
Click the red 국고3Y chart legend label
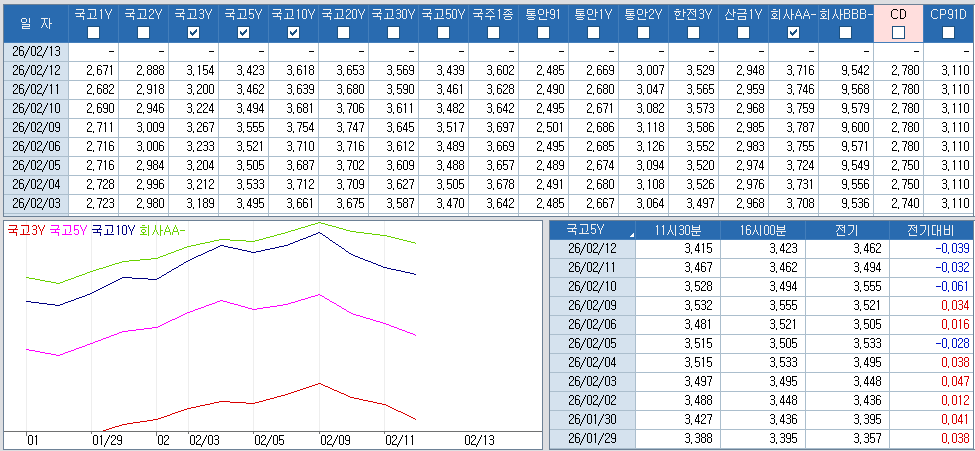(x=25, y=230)
